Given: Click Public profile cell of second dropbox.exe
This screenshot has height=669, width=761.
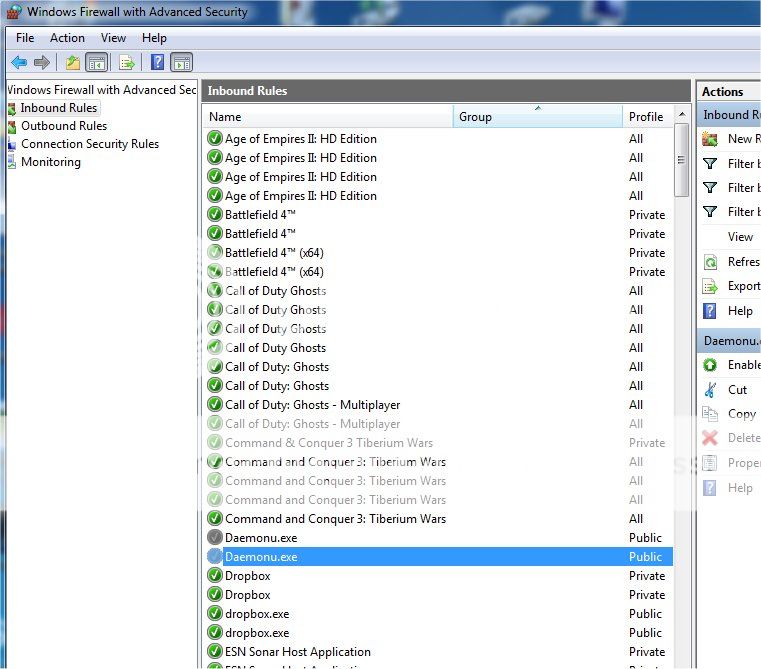Looking at the screenshot, I should [645, 633].
